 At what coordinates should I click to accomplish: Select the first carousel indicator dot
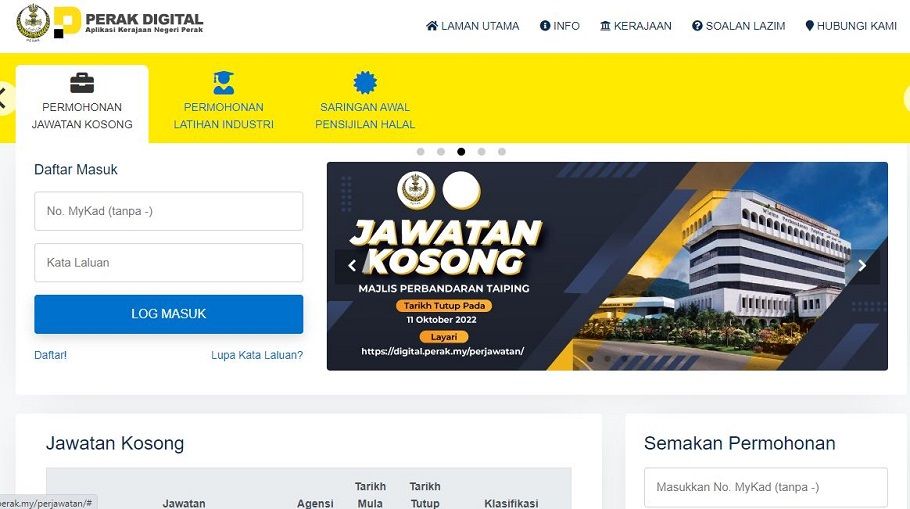tap(421, 151)
